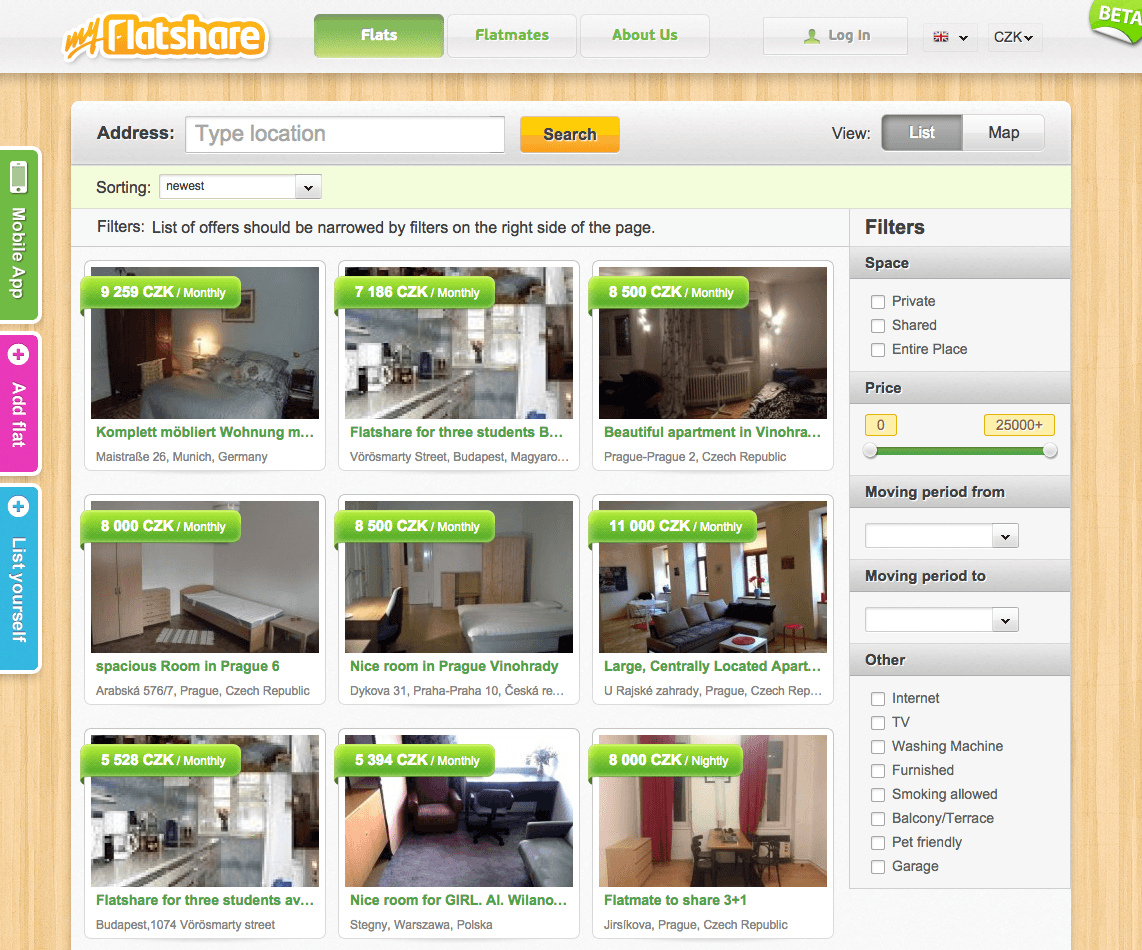Click the UK flag language icon
Viewport: 1142px width, 950px height.
point(941,36)
